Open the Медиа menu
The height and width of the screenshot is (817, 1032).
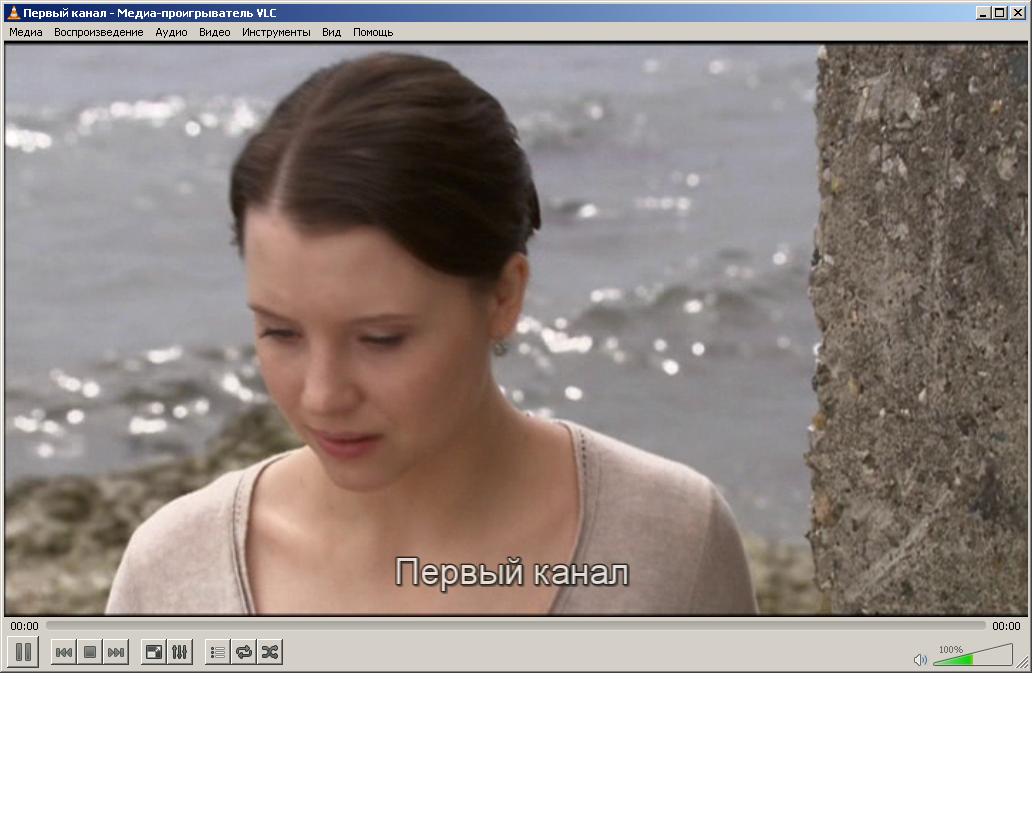pyautogui.click(x=26, y=32)
